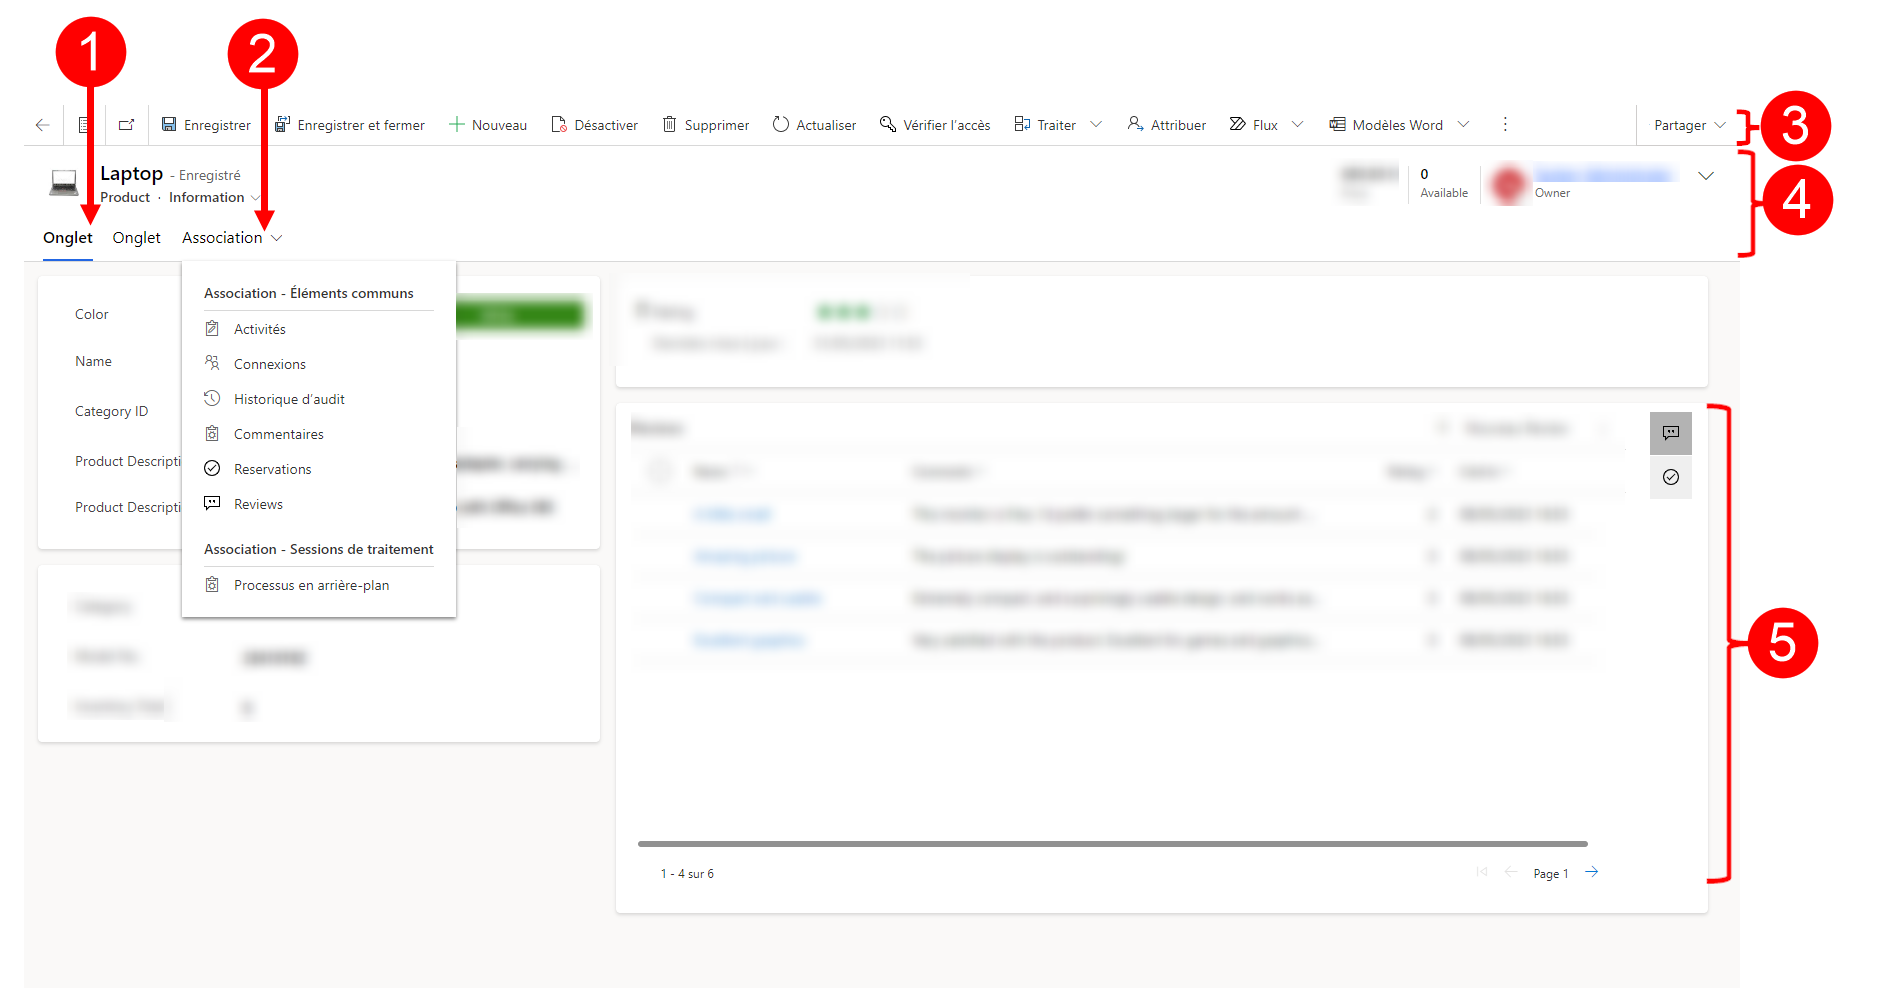
Task: Open Reservations related item
Action: tap(273, 469)
